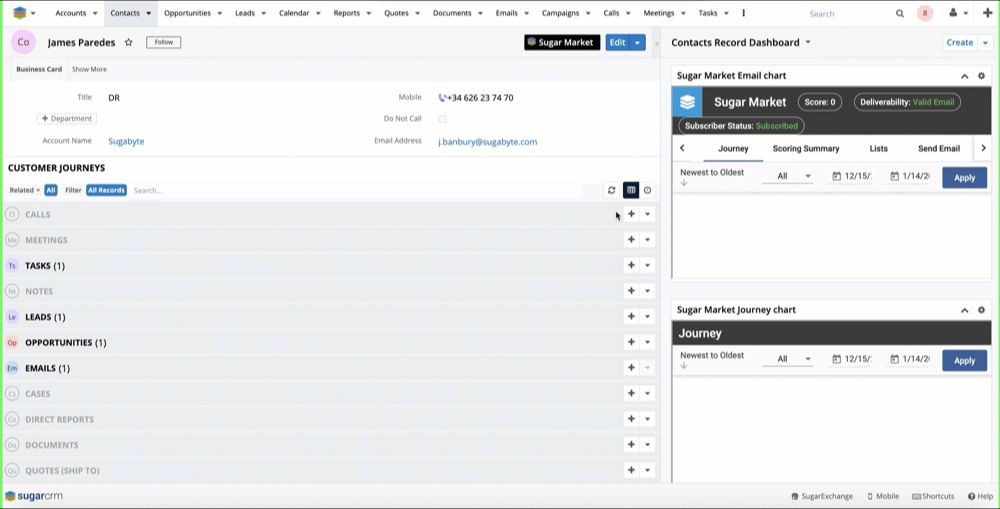Viewport: 1000px width, 509px height.
Task: Open the Opportunities module dropdown arrow
Action: click(x=219, y=13)
